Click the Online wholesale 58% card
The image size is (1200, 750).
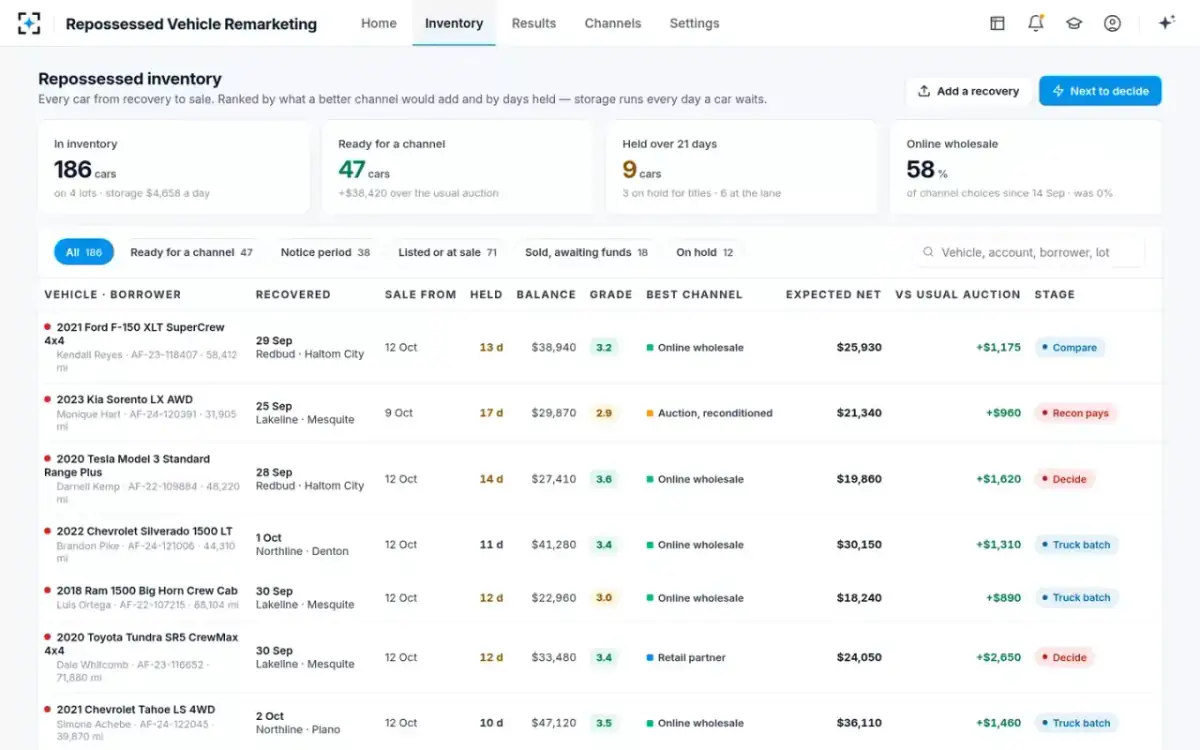(x=1026, y=167)
